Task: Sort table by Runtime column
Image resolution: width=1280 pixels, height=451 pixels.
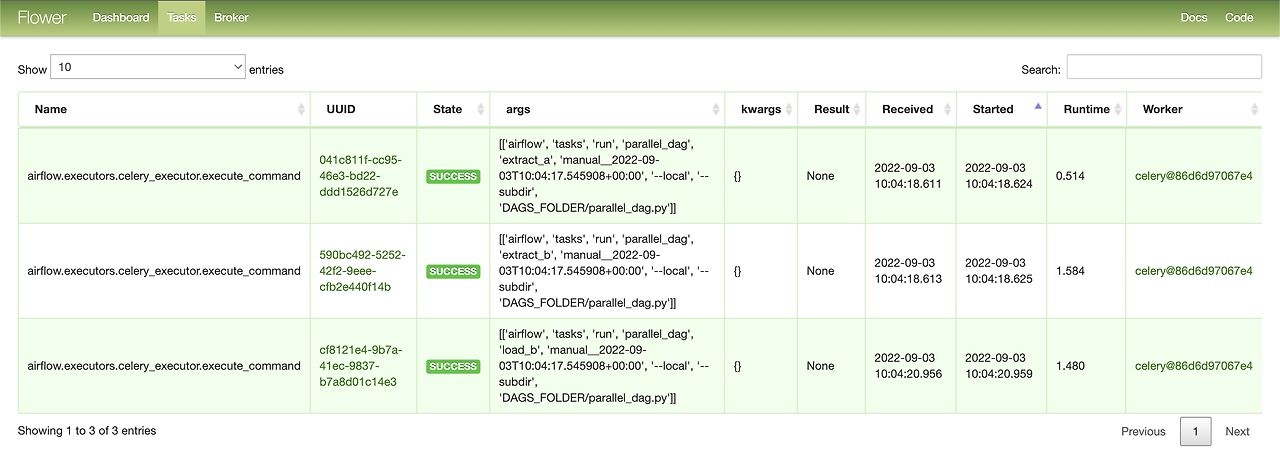Action: pyautogui.click(x=1087, y=109)
